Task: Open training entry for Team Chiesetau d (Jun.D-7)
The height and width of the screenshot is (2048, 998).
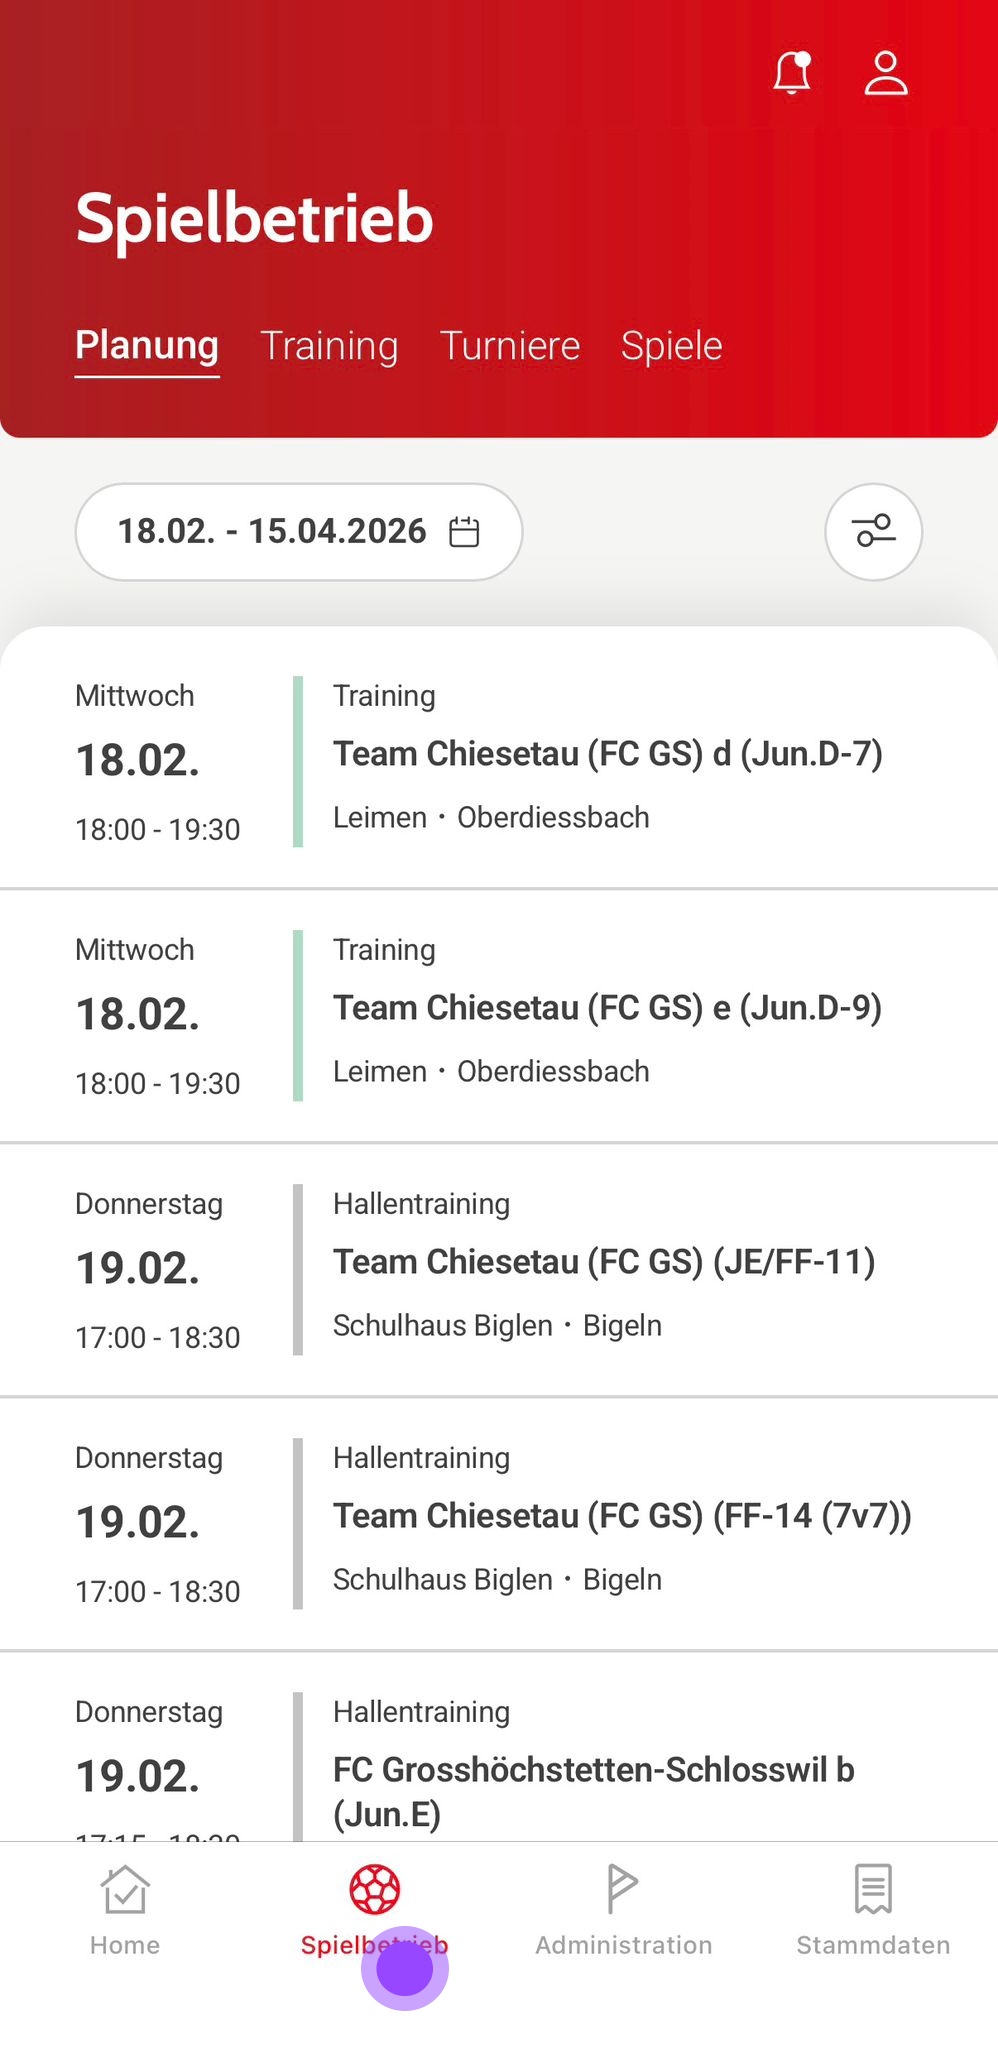Action: click(x=607, y=755)
